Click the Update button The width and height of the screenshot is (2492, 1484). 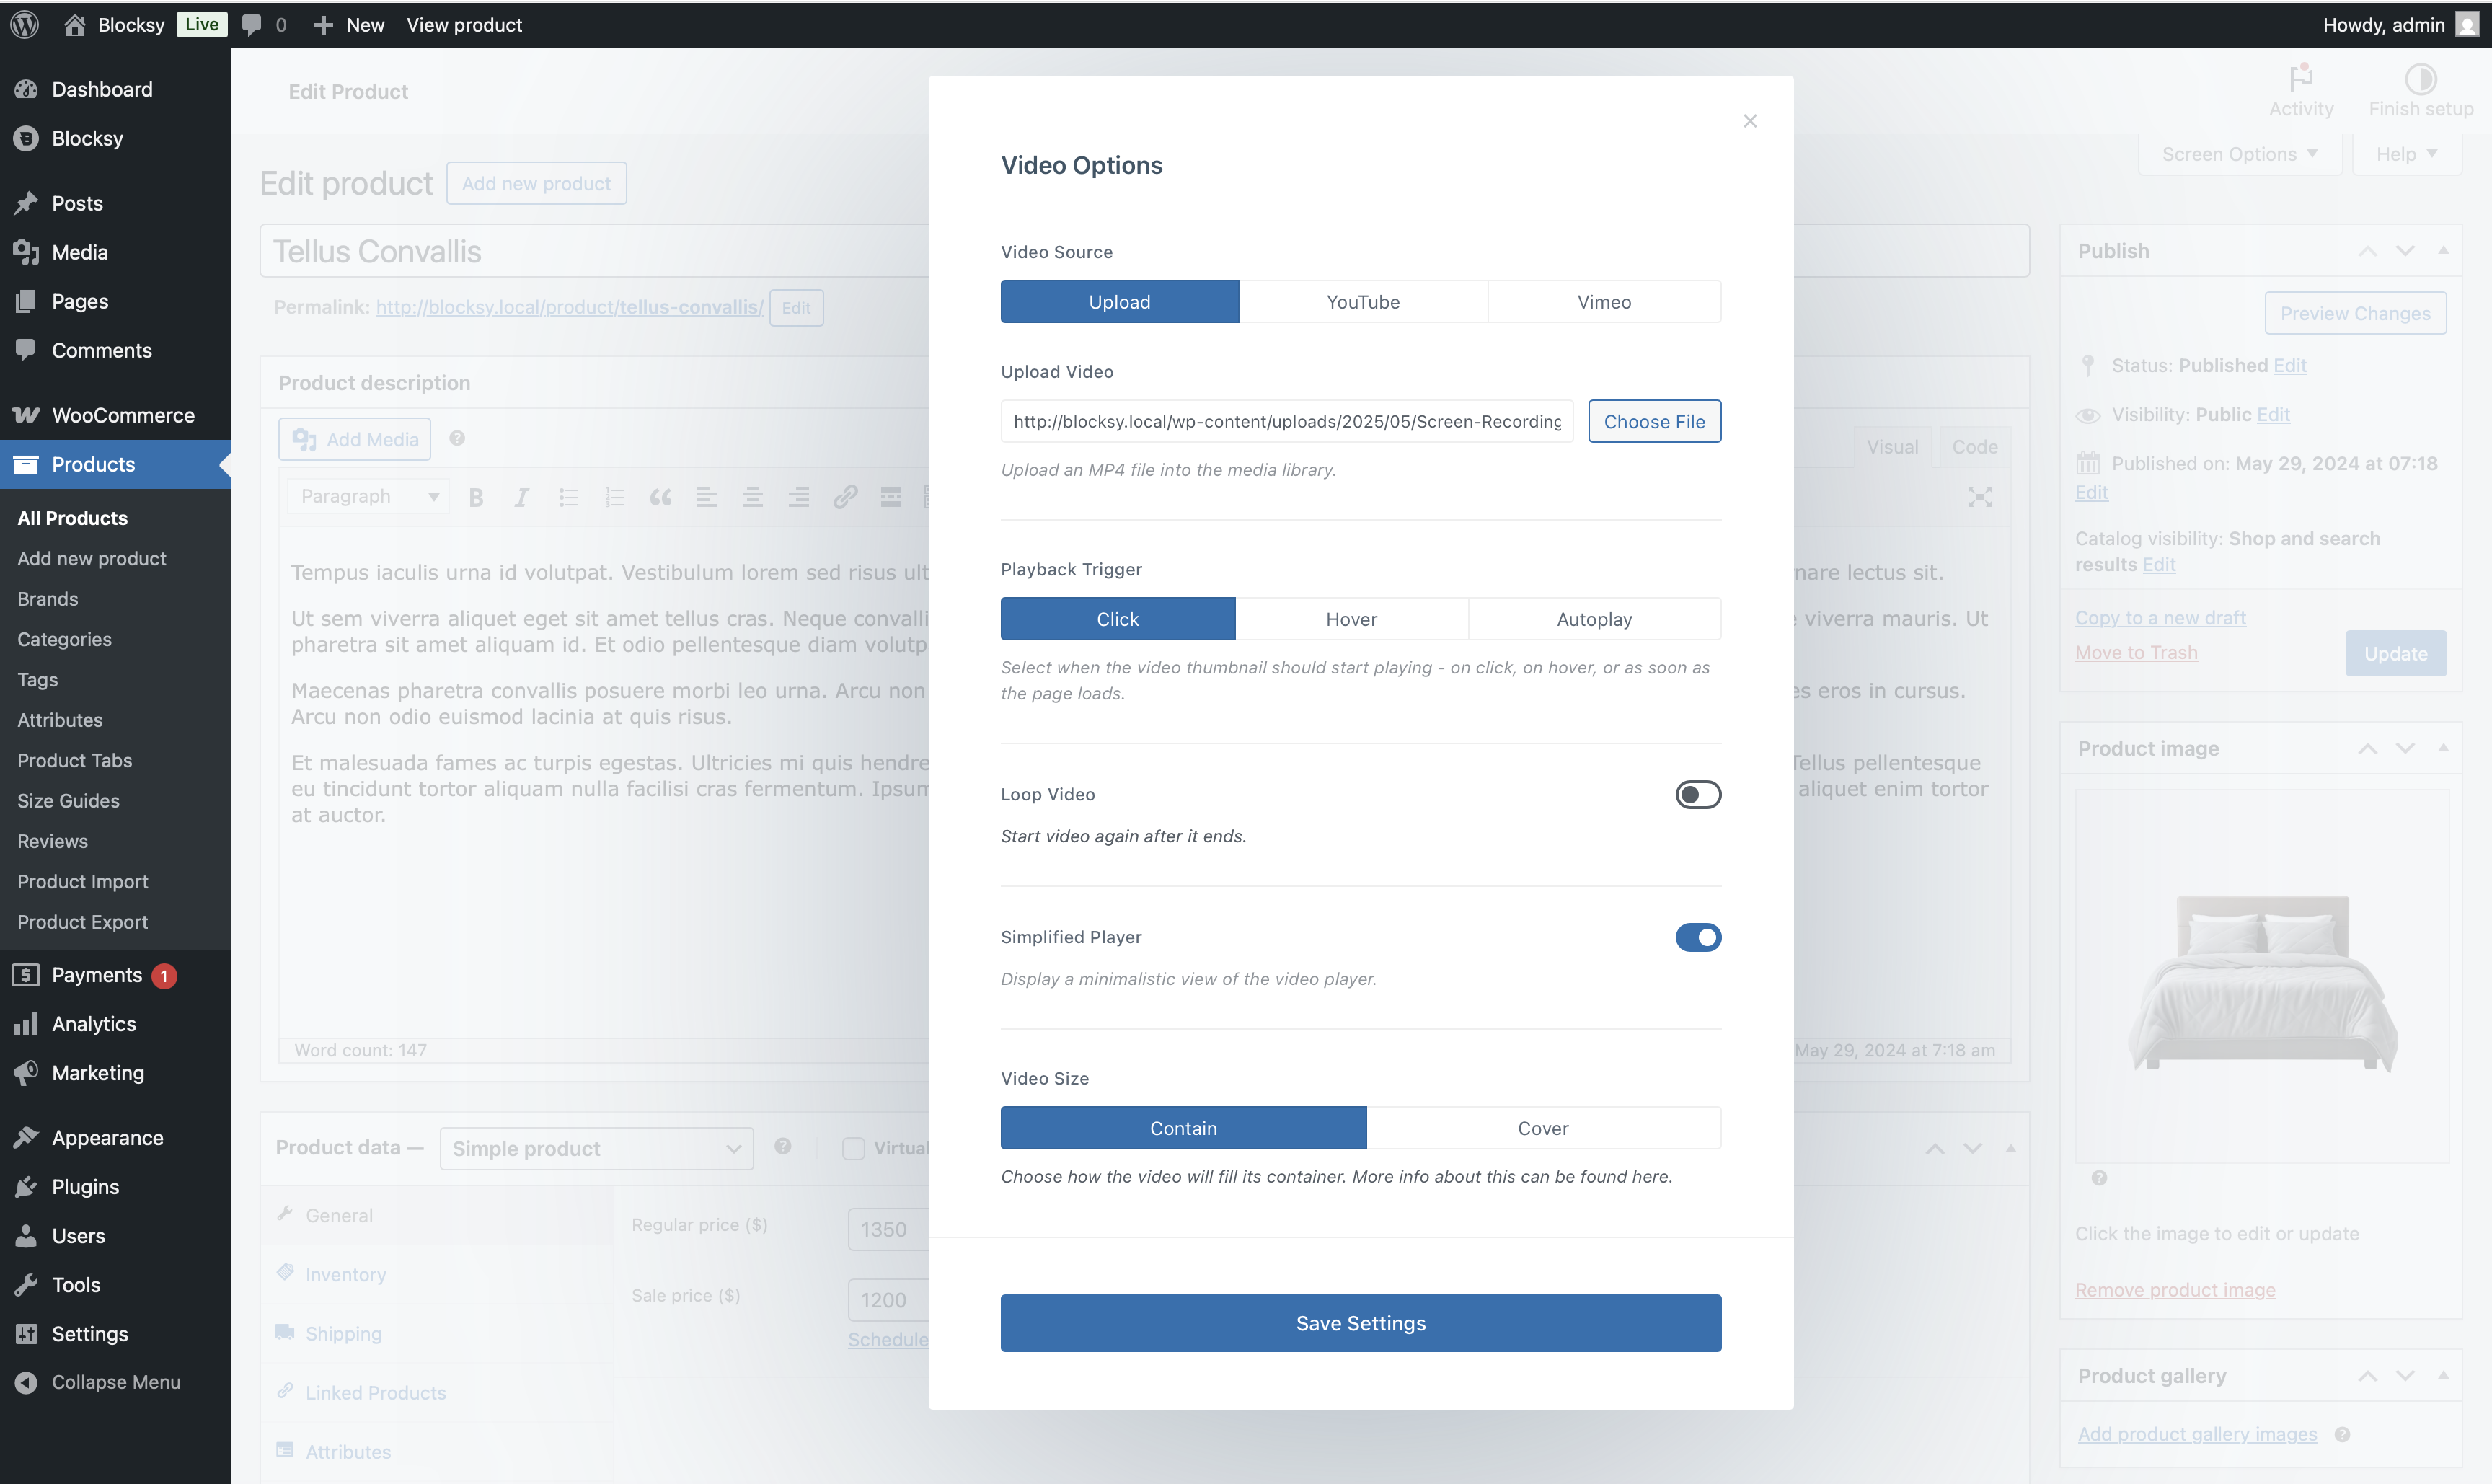coord(2396,654)
